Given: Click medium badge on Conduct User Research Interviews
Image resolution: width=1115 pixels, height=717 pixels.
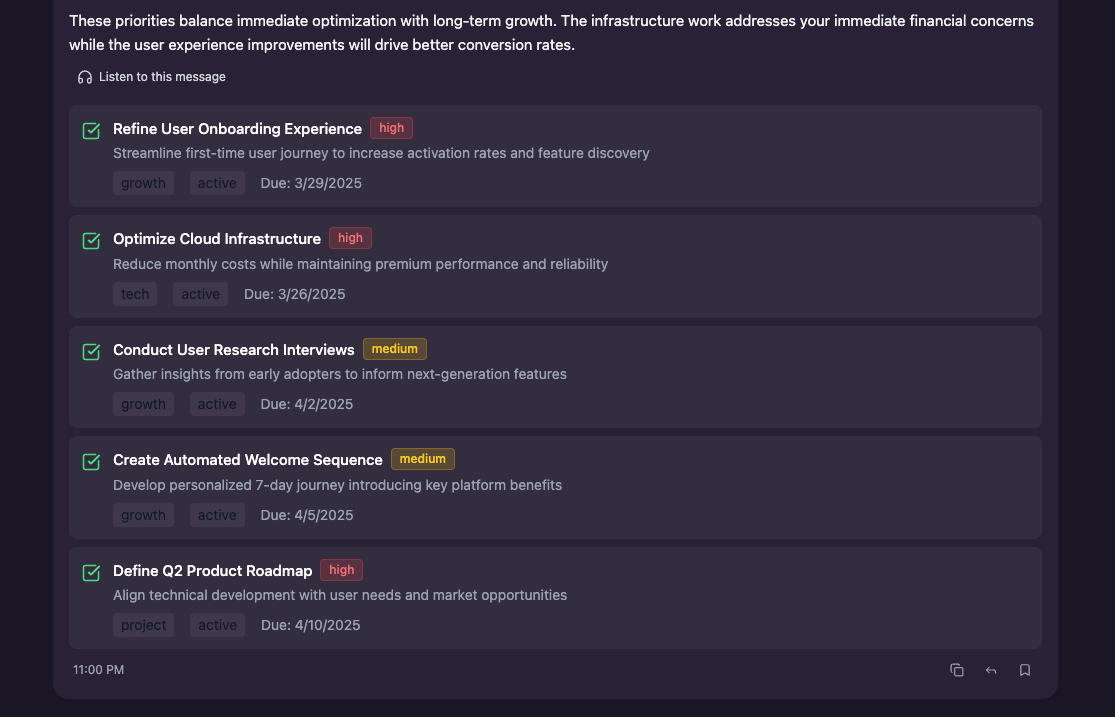Looking at the screenshot, I should click(394, 349).
